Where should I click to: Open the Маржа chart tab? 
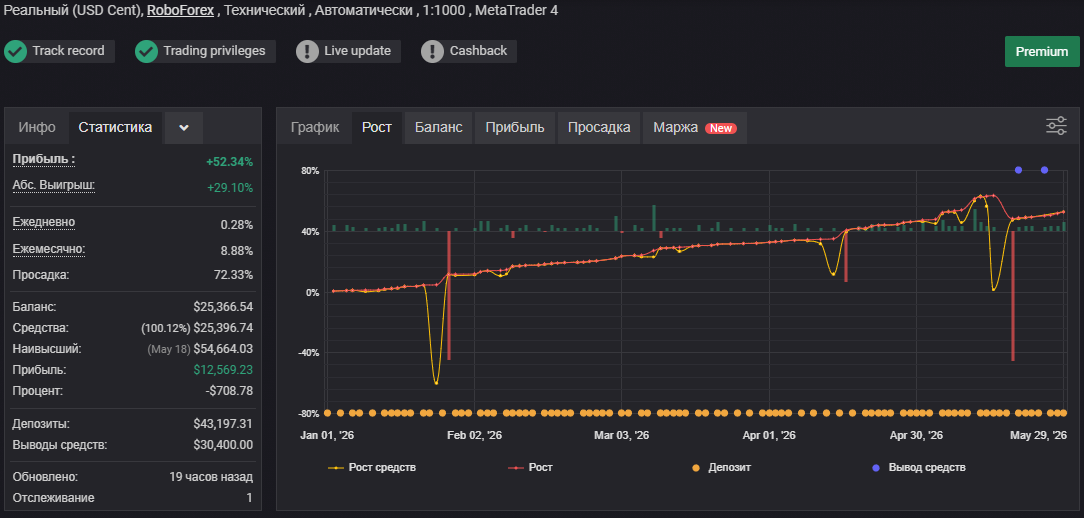[695, 127]
